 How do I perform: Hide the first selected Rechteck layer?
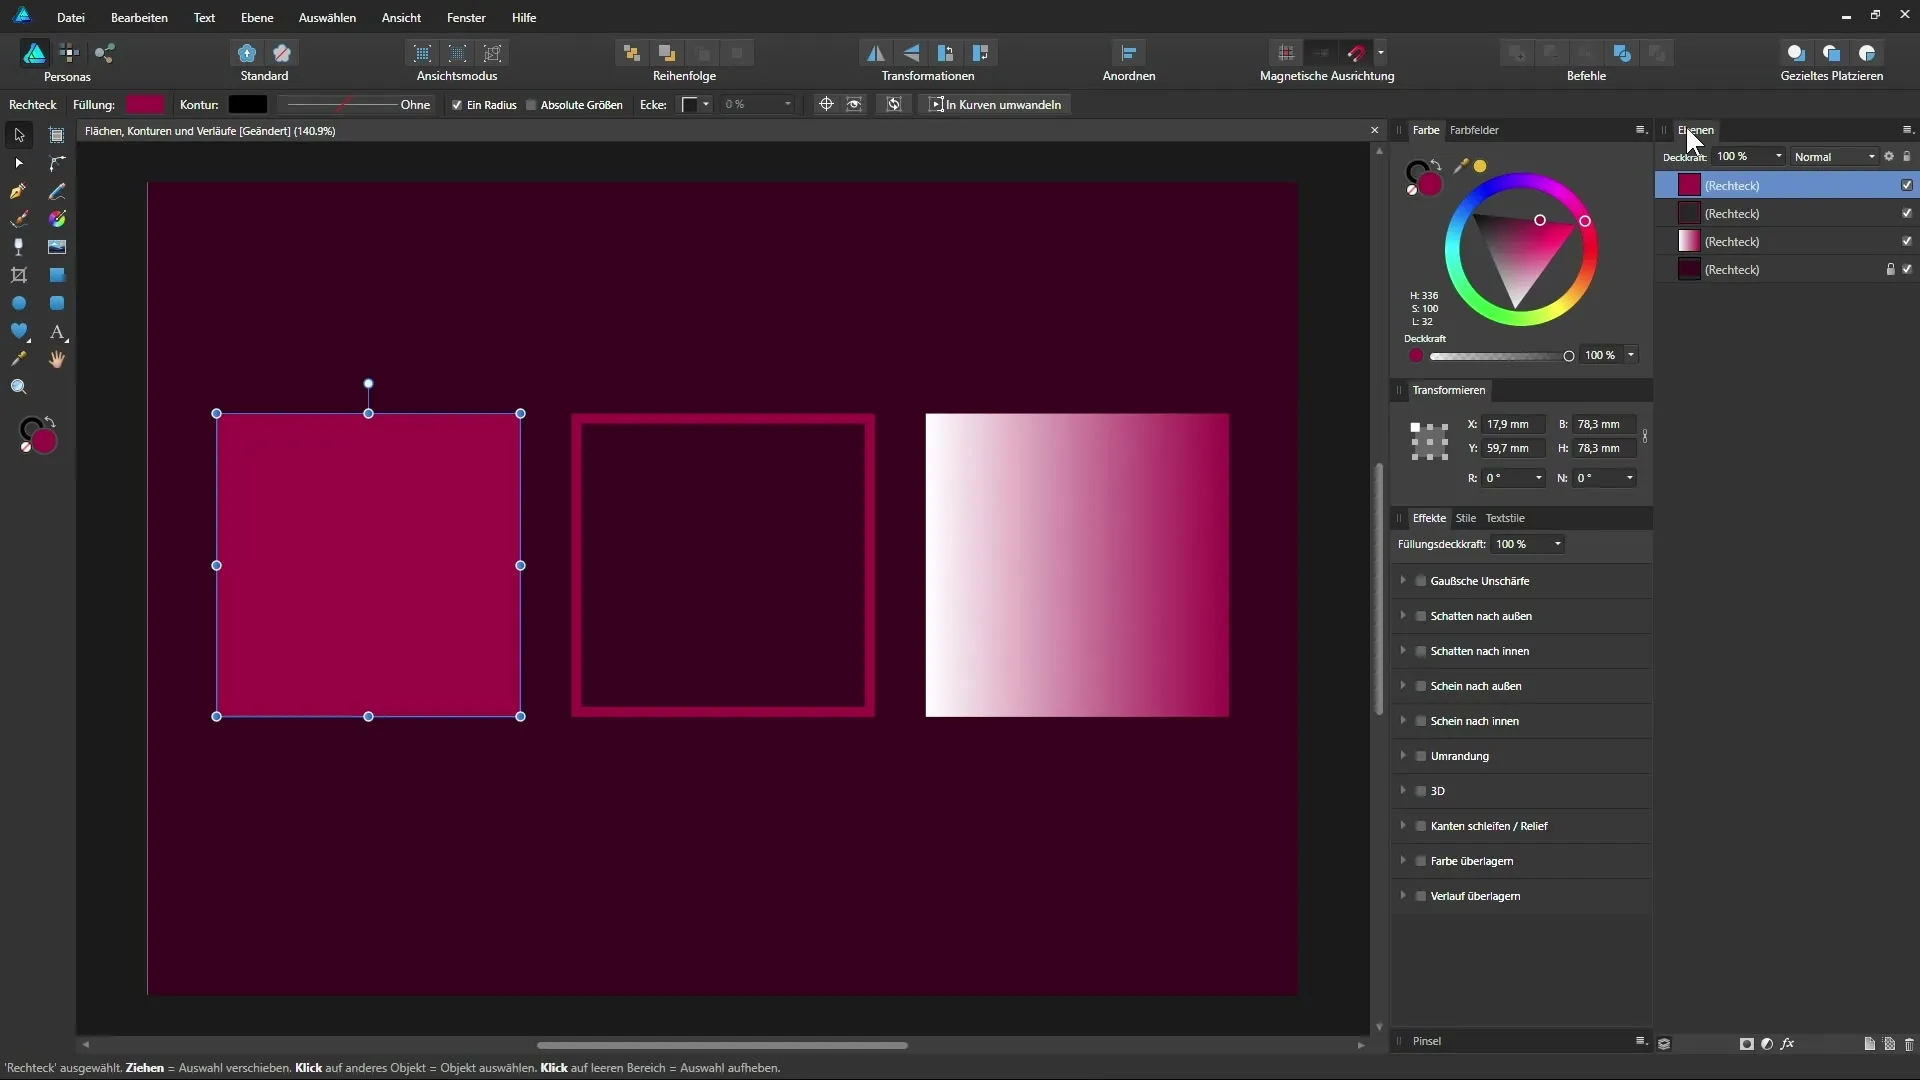pos(1907,185)
